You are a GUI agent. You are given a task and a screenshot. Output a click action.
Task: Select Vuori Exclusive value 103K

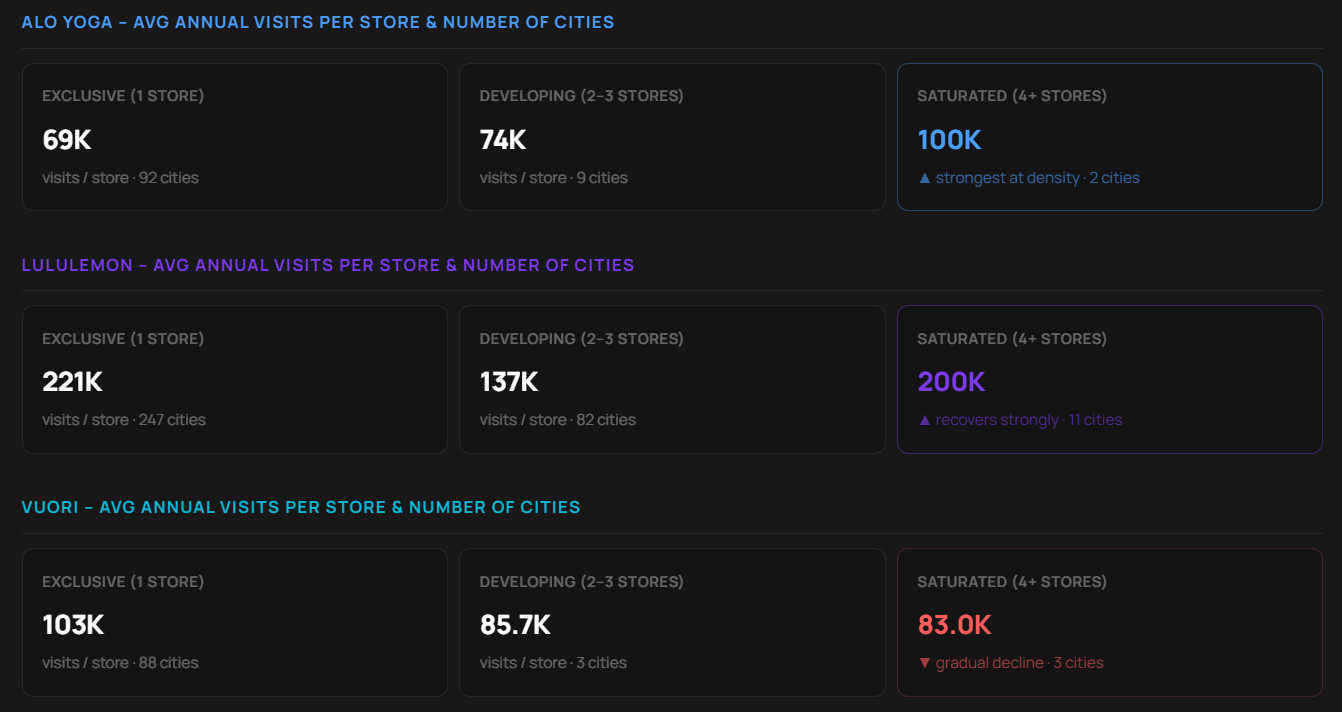point(73,625)
